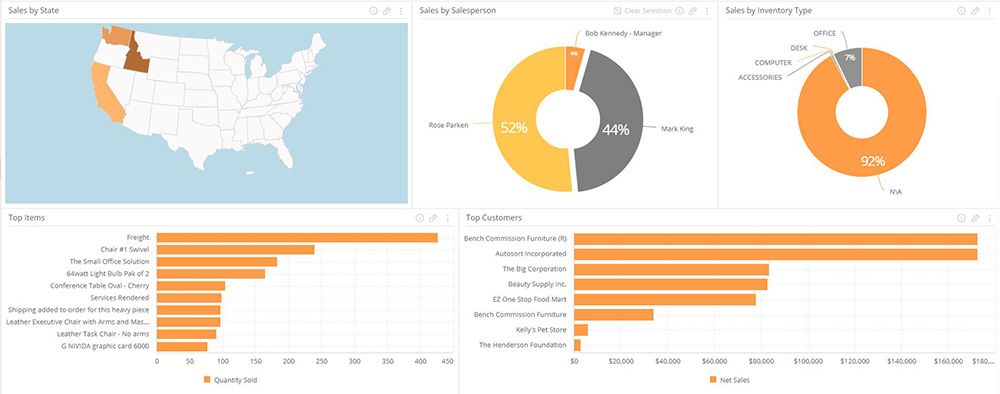Screen dimensions: 1000x394
Task: Click the DESK inventory label
Action: [x=798, y=48]
